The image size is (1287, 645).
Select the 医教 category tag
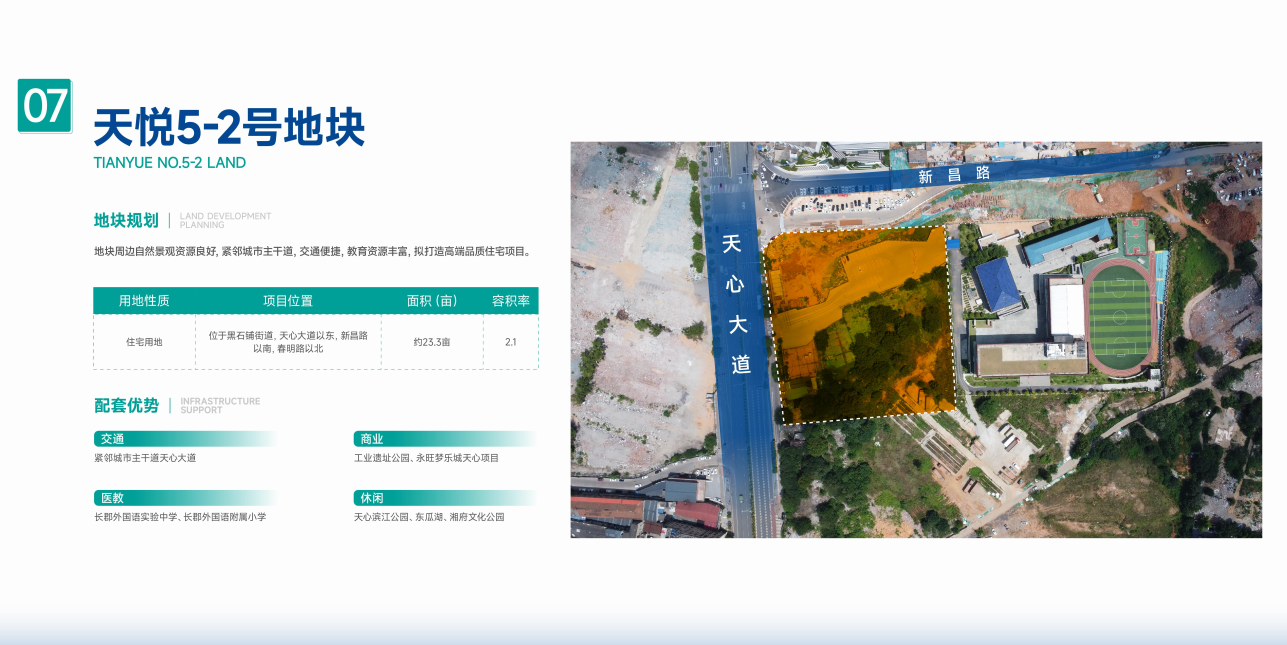(x=112, y=498)
